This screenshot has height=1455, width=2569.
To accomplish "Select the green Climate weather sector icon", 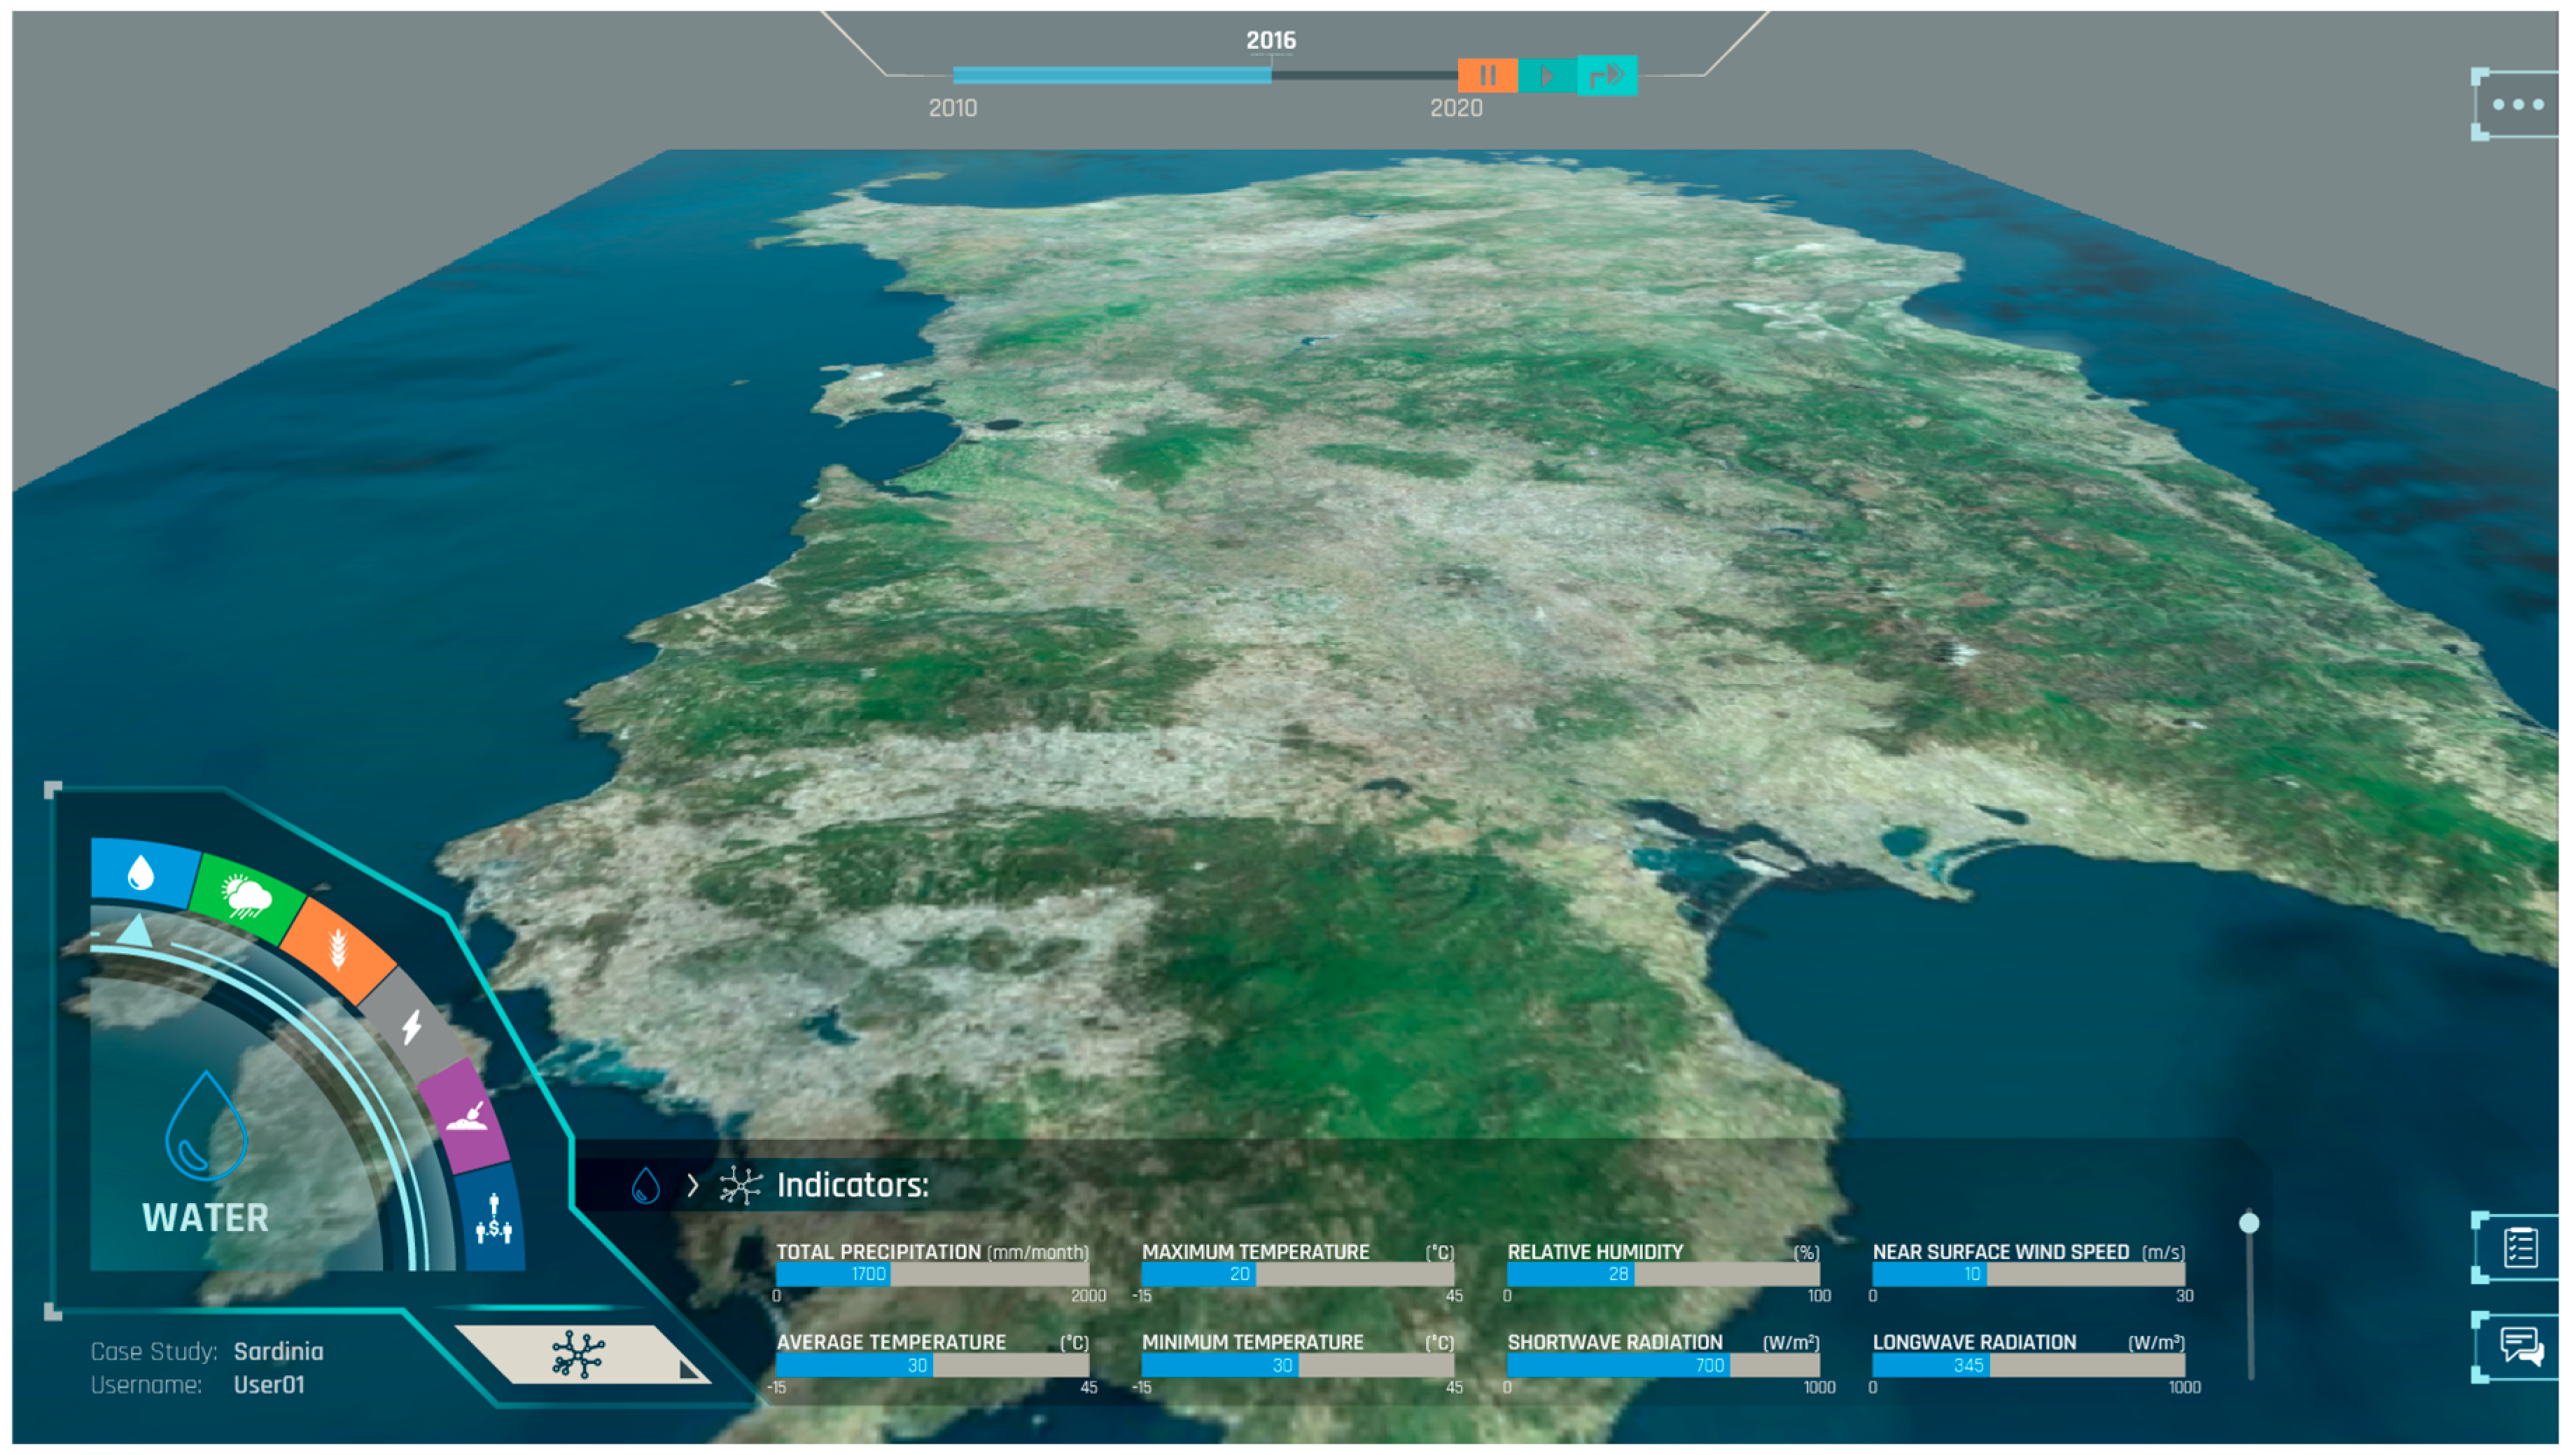I will pyautogui.click(x=246, y=896).
